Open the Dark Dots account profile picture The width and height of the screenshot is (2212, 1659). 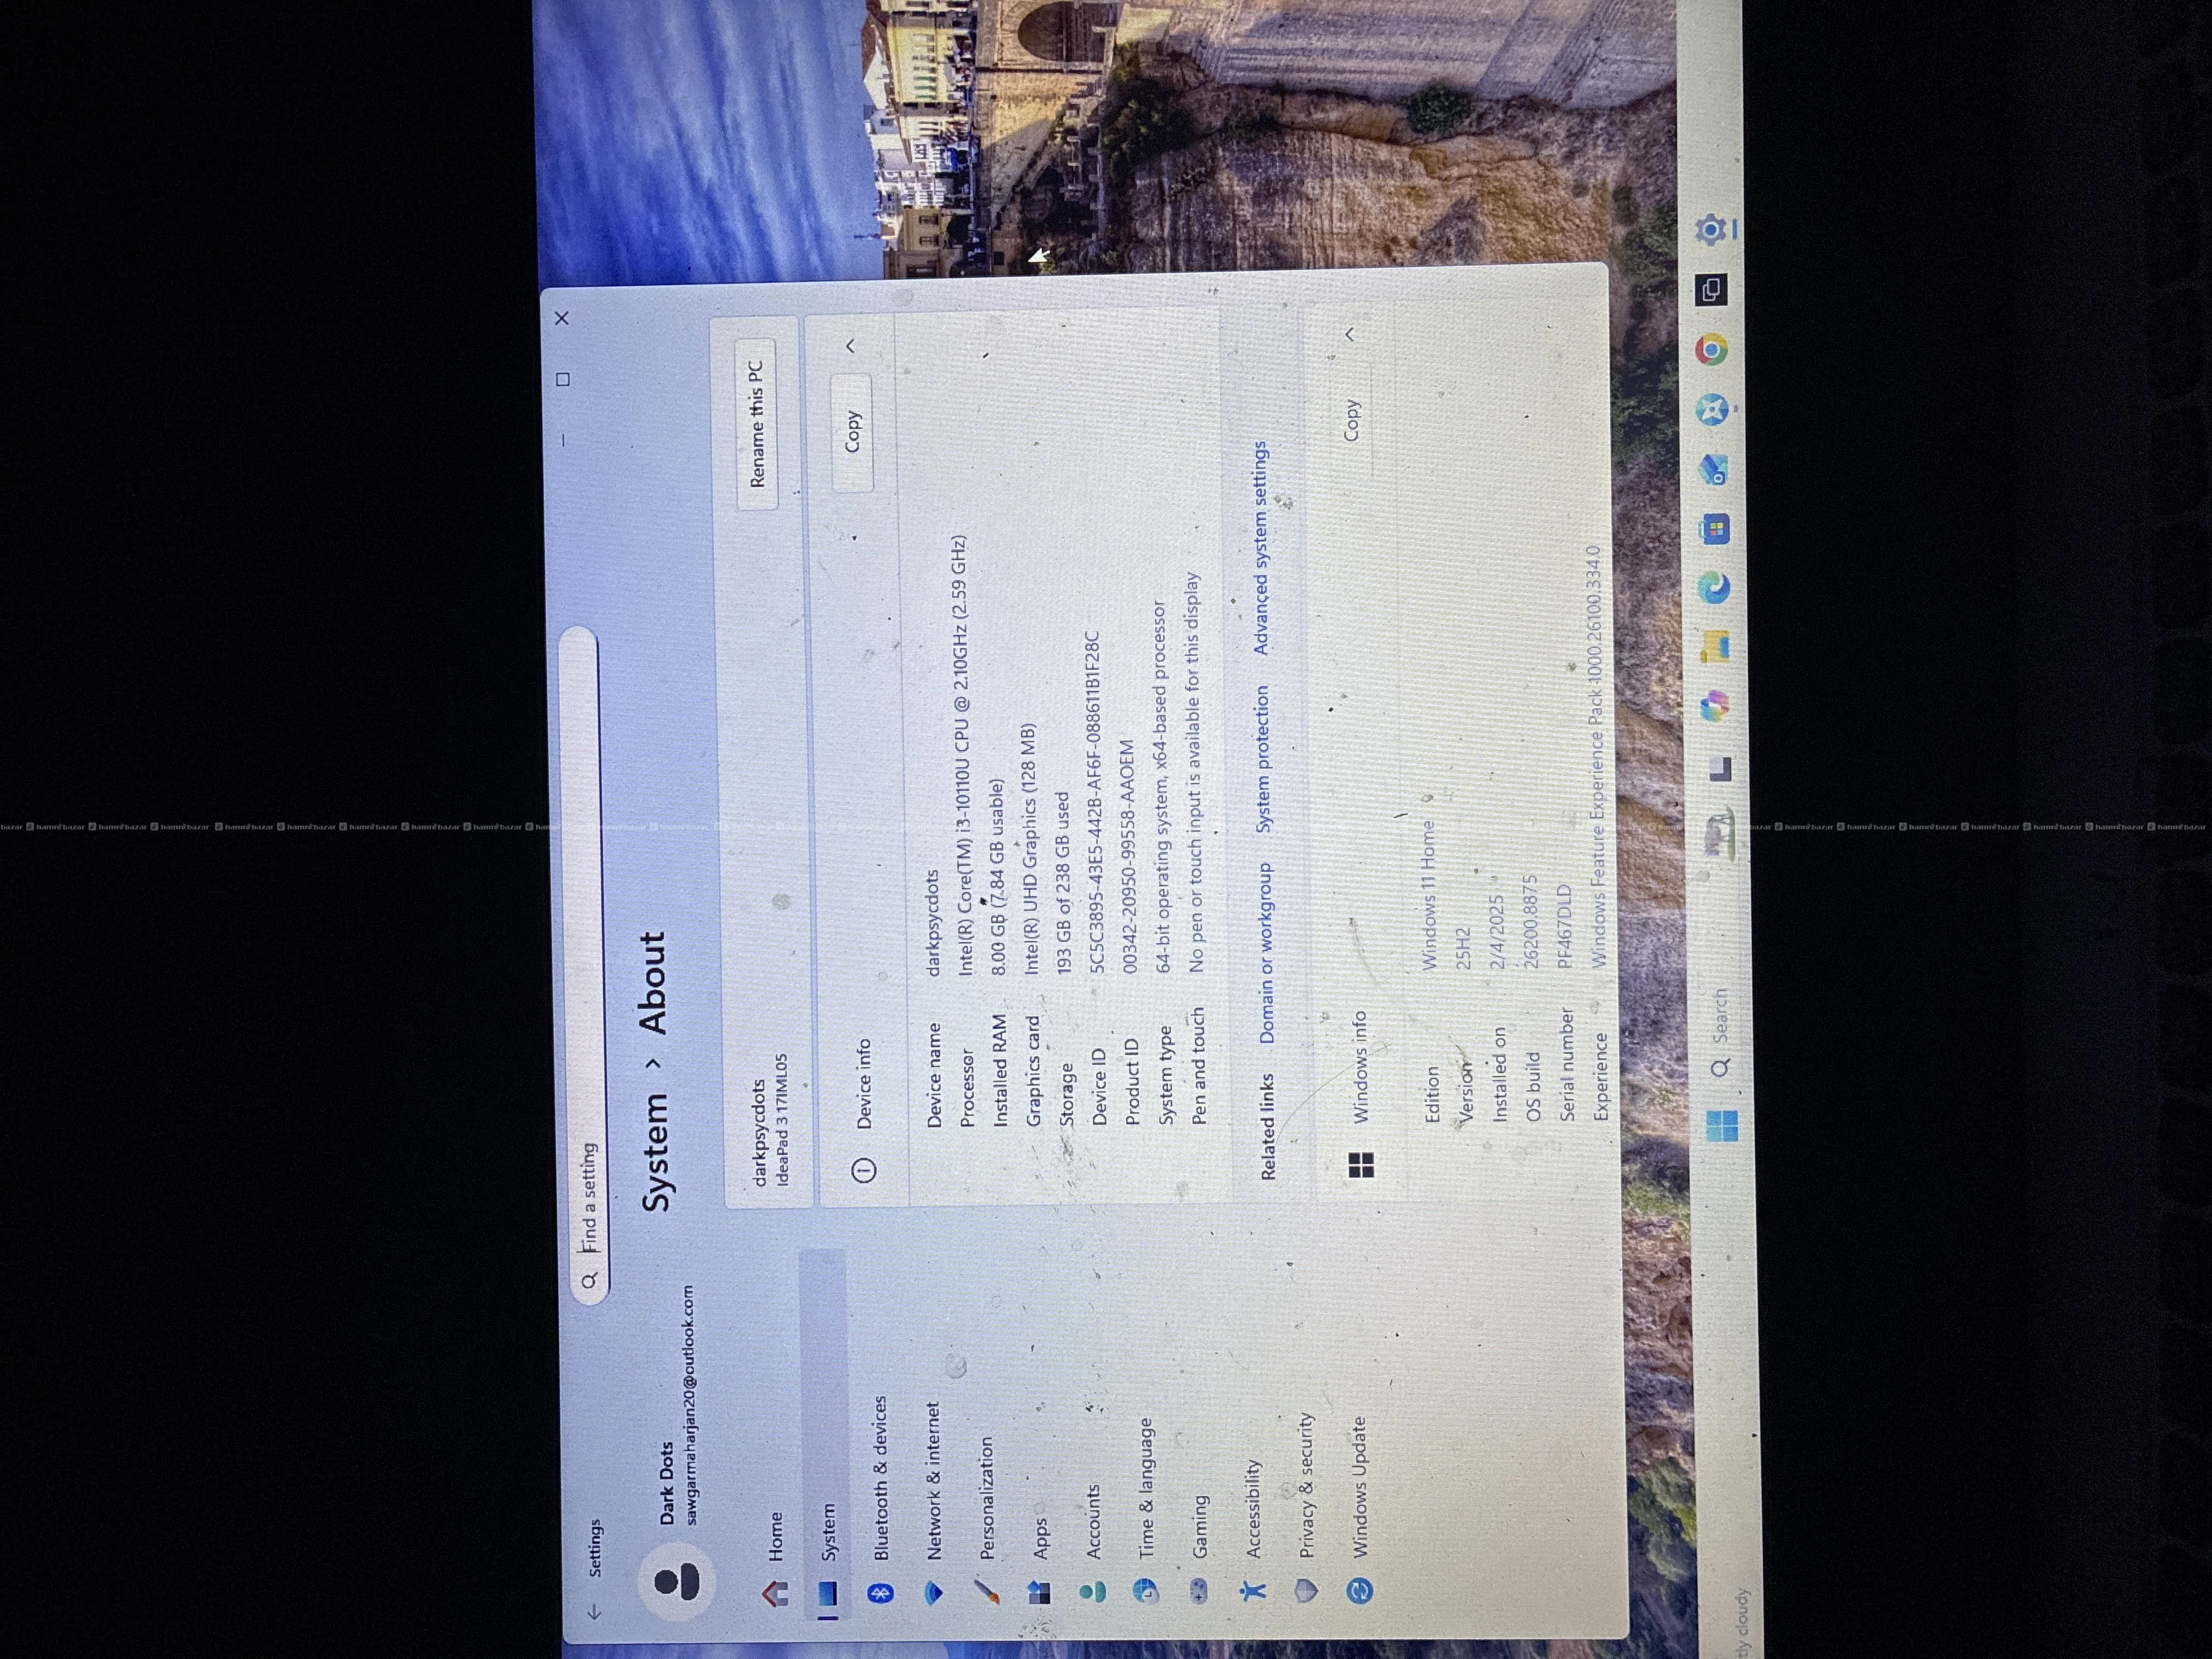pyautogui.click(x=676, y=1582)
